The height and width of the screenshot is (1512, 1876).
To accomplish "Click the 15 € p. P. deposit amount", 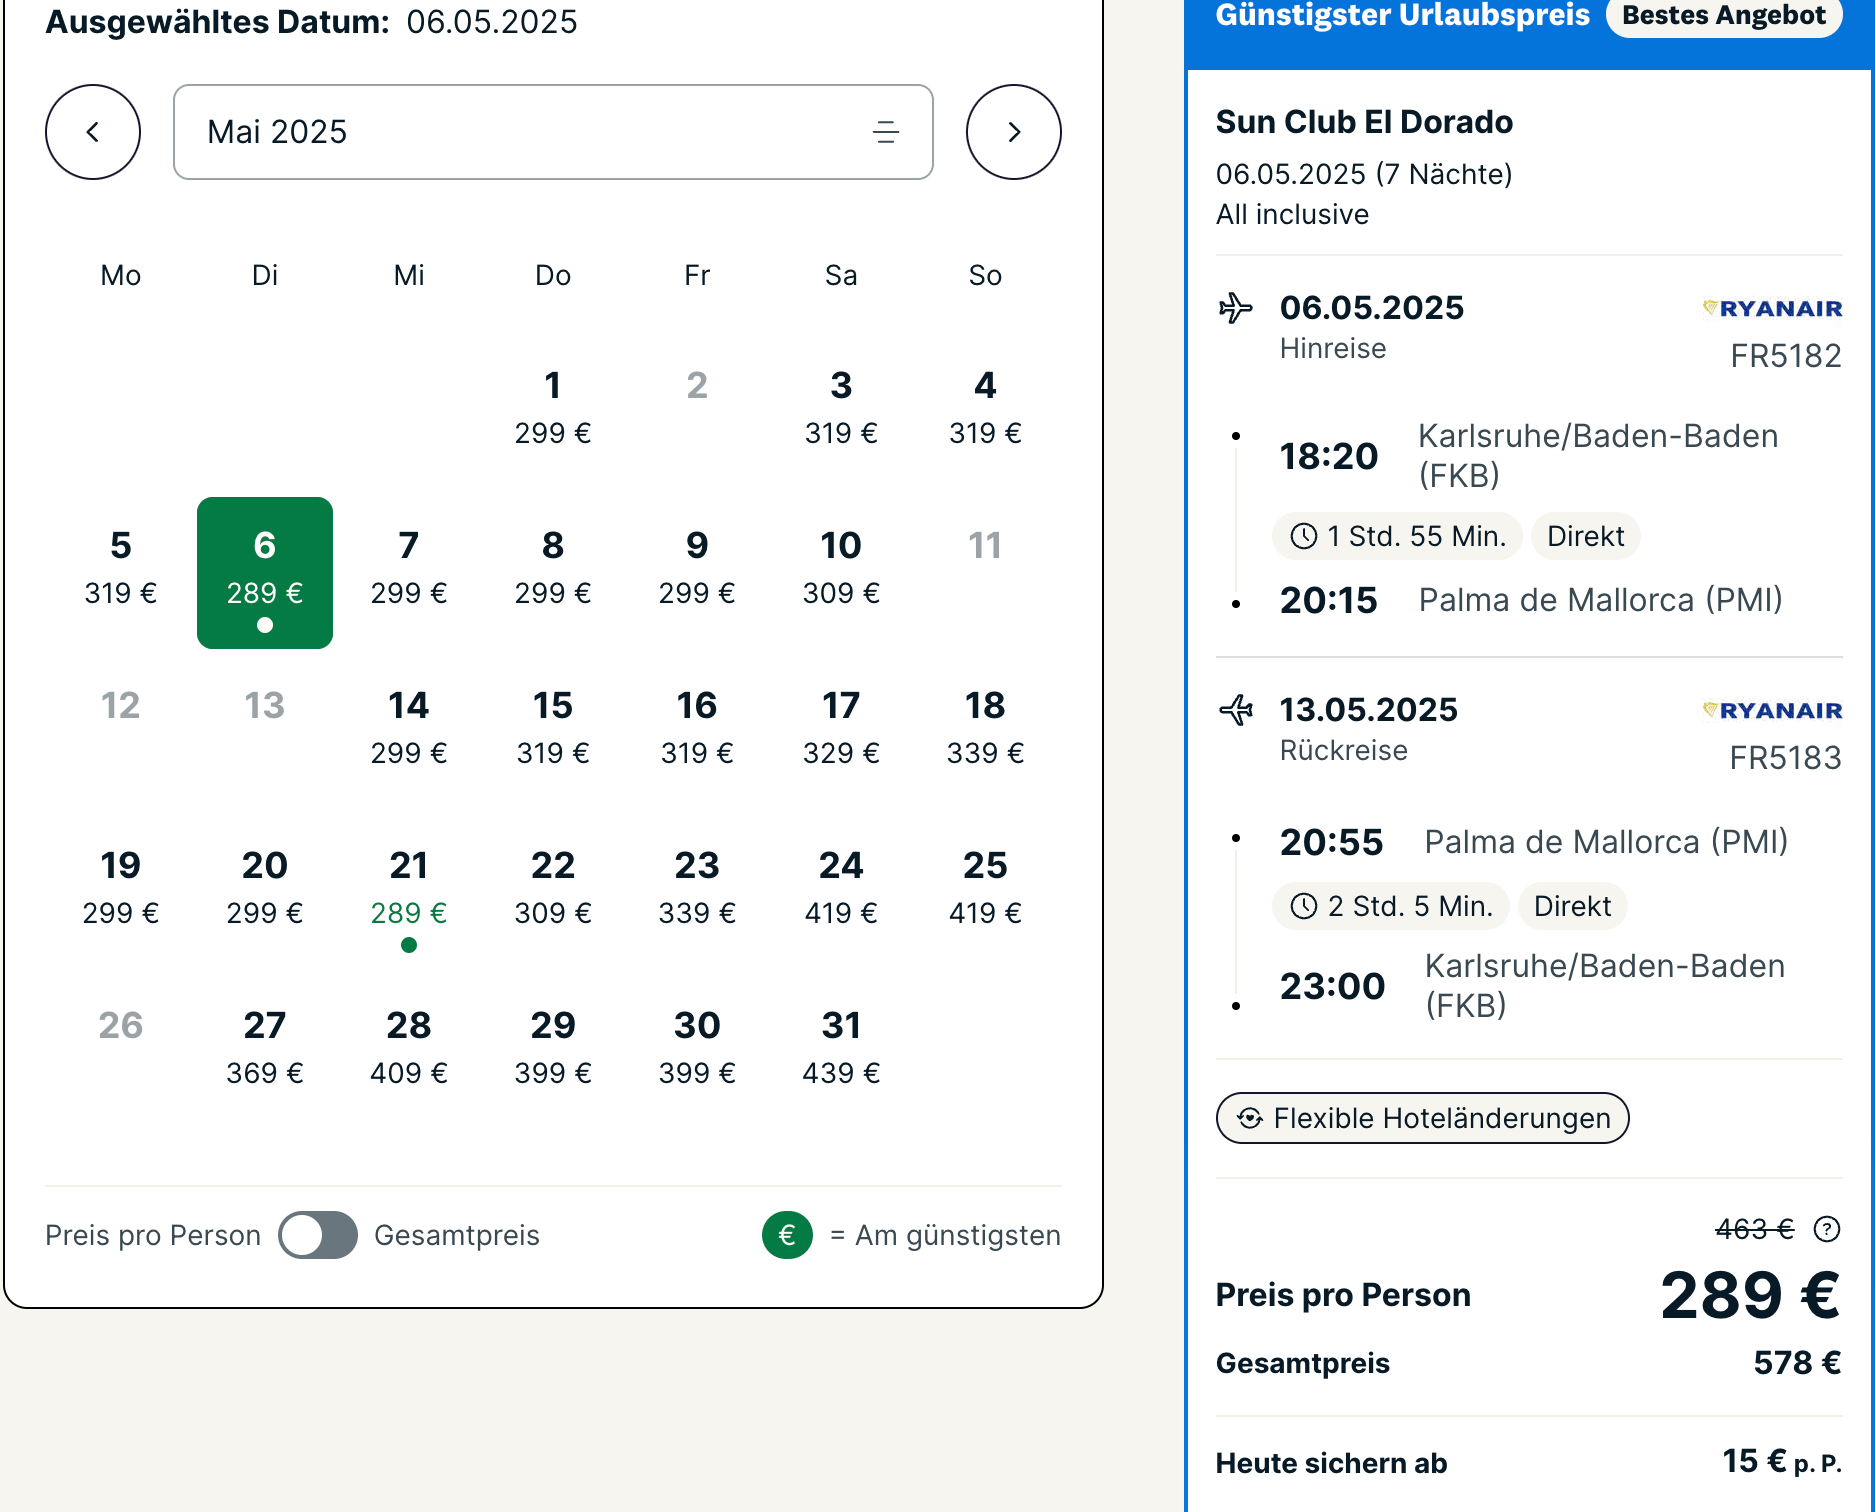I will click(x=1782, y=1462).
